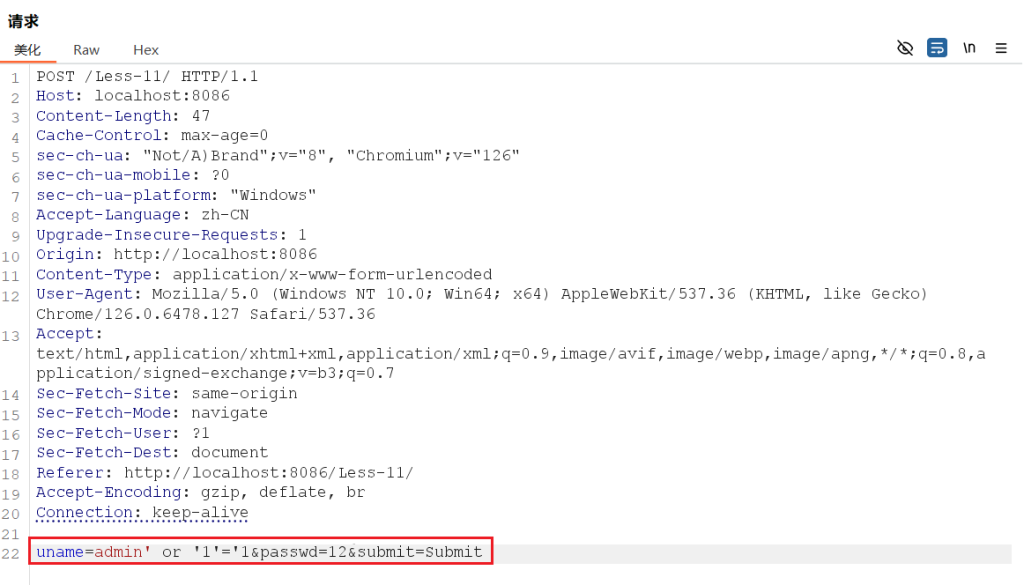Viewport: 1024px width, 585px height.
Task: Click the Host: localhost:8086 header
Action: [133, 96]
